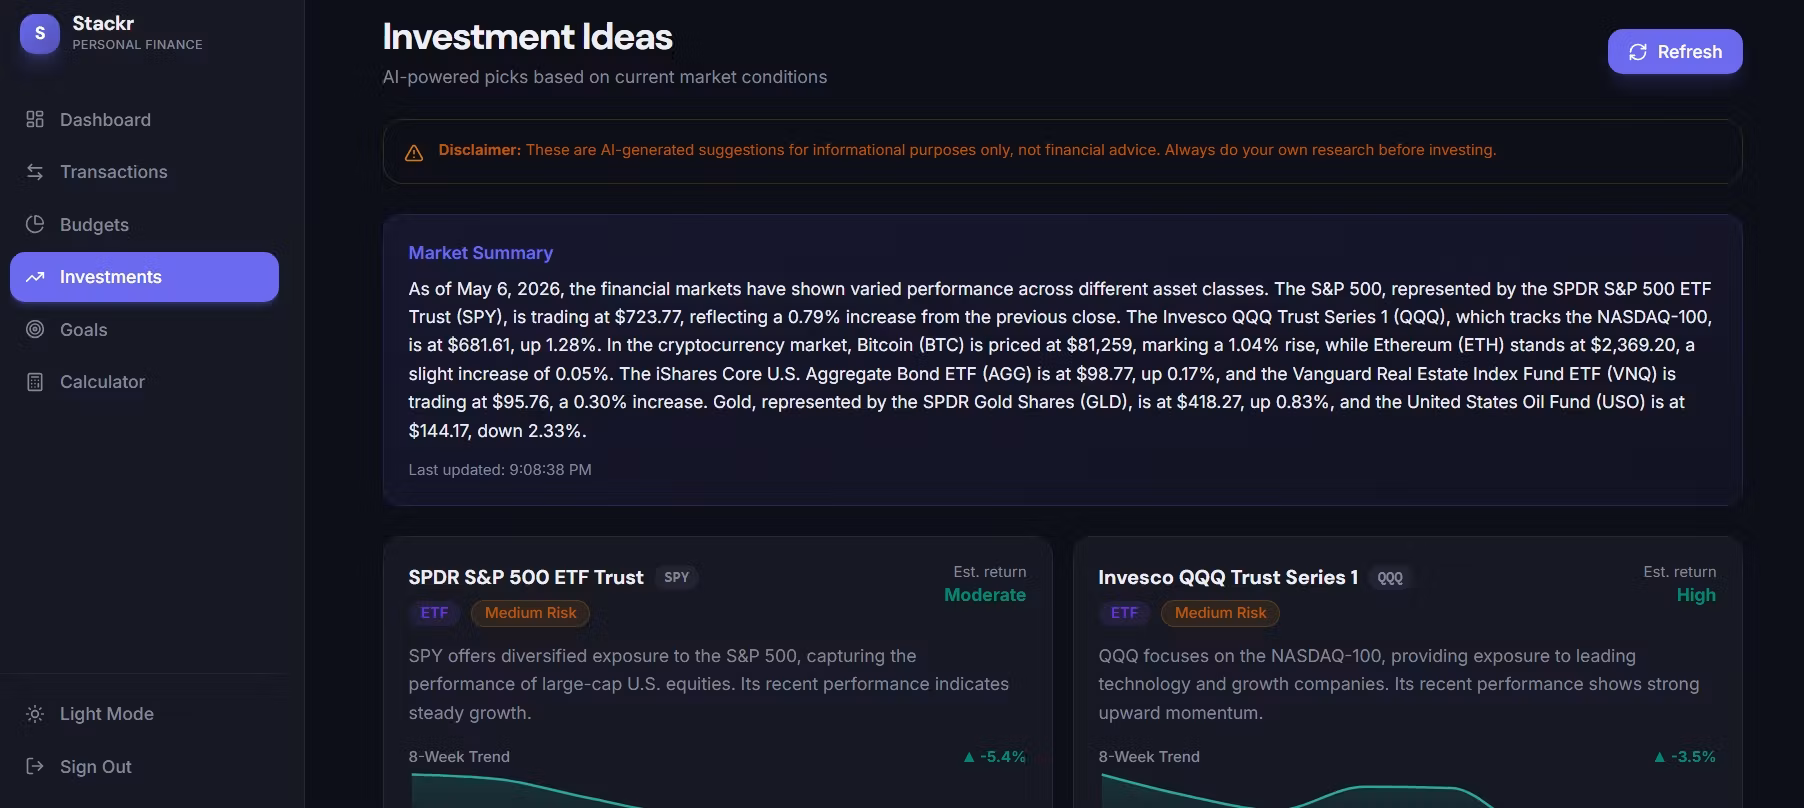This screenshot has width=1804, height=808.
Task: Click the Est. return label on QQQ card
Action: (1680, 572)
